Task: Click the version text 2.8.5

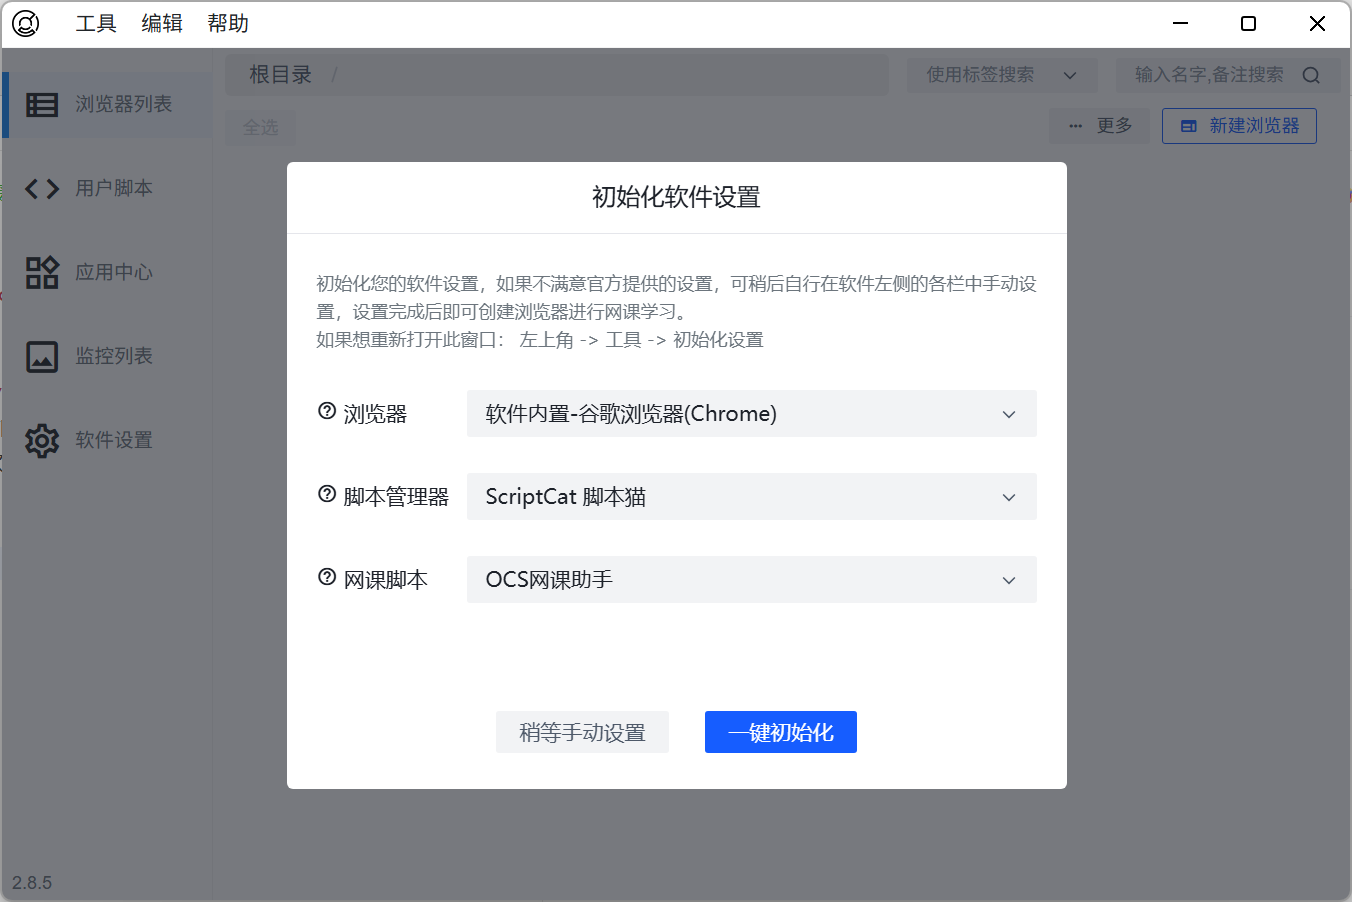Action: pos(32,883)
